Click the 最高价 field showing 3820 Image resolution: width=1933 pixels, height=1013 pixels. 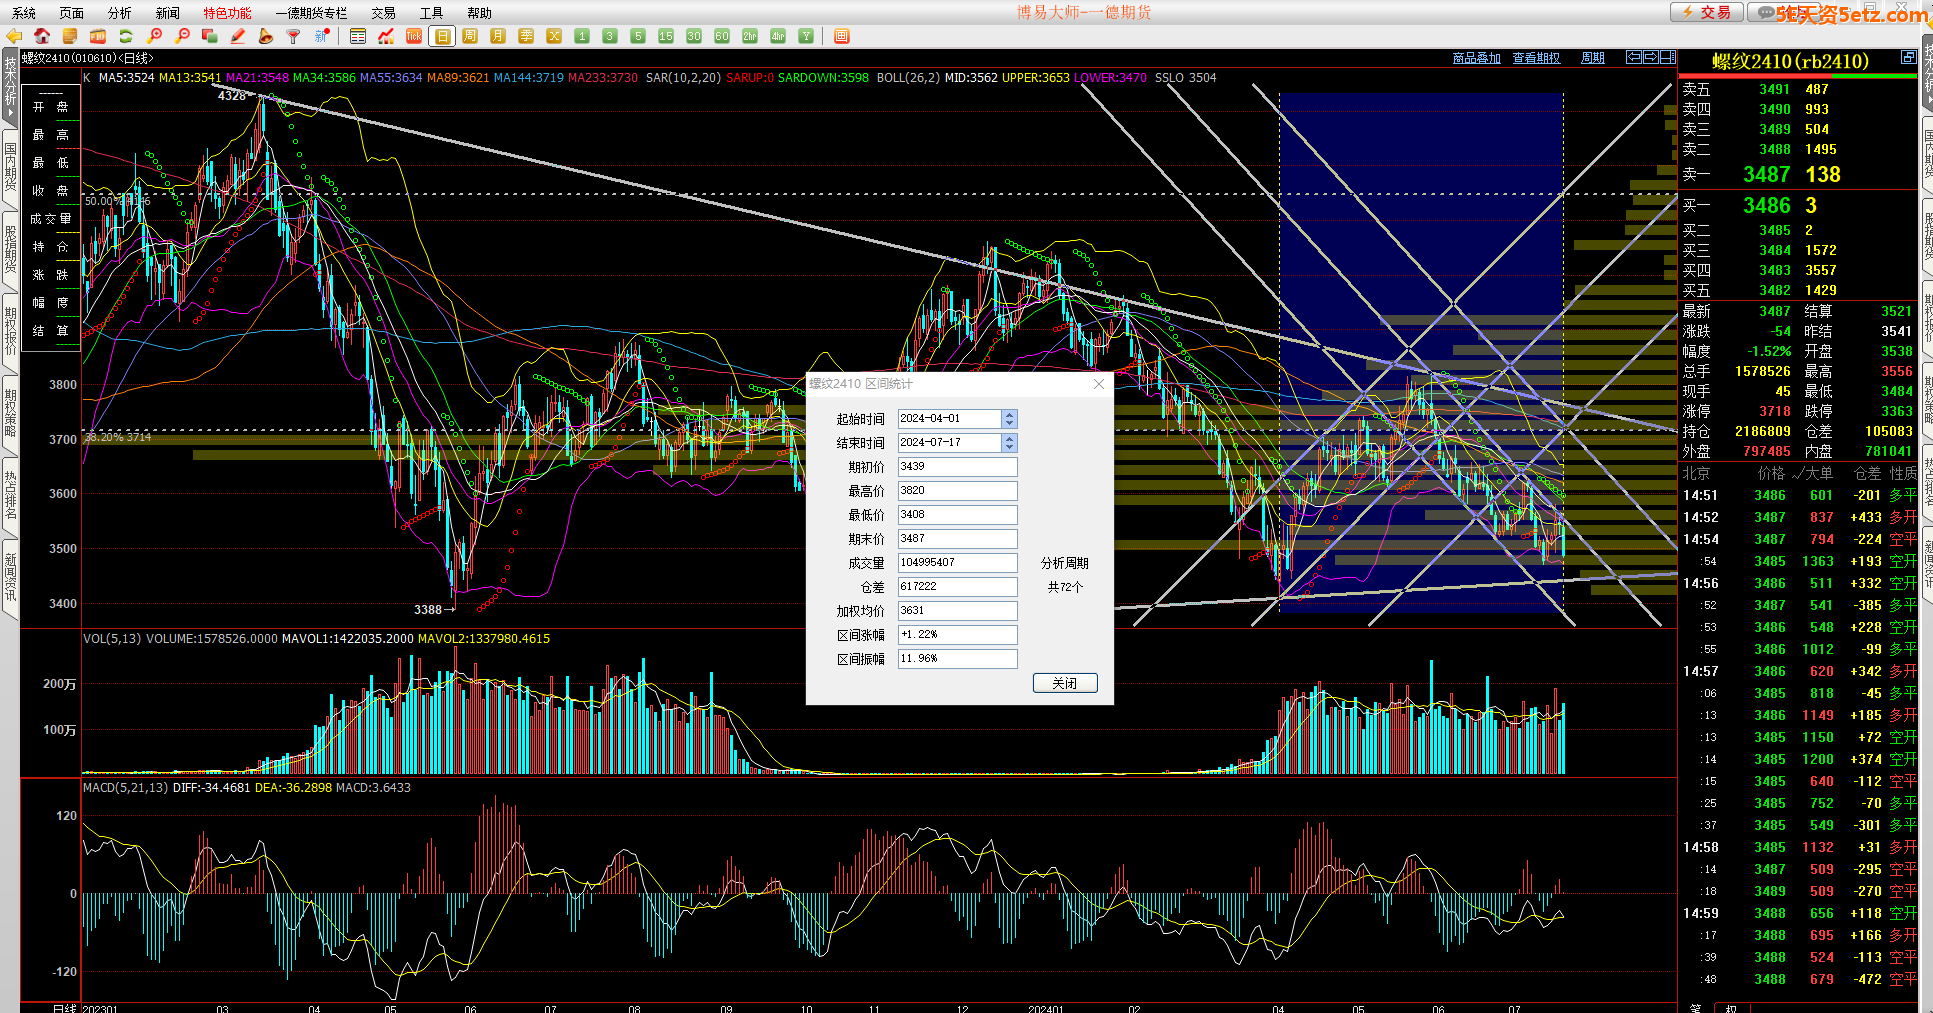tap(958, 491)
